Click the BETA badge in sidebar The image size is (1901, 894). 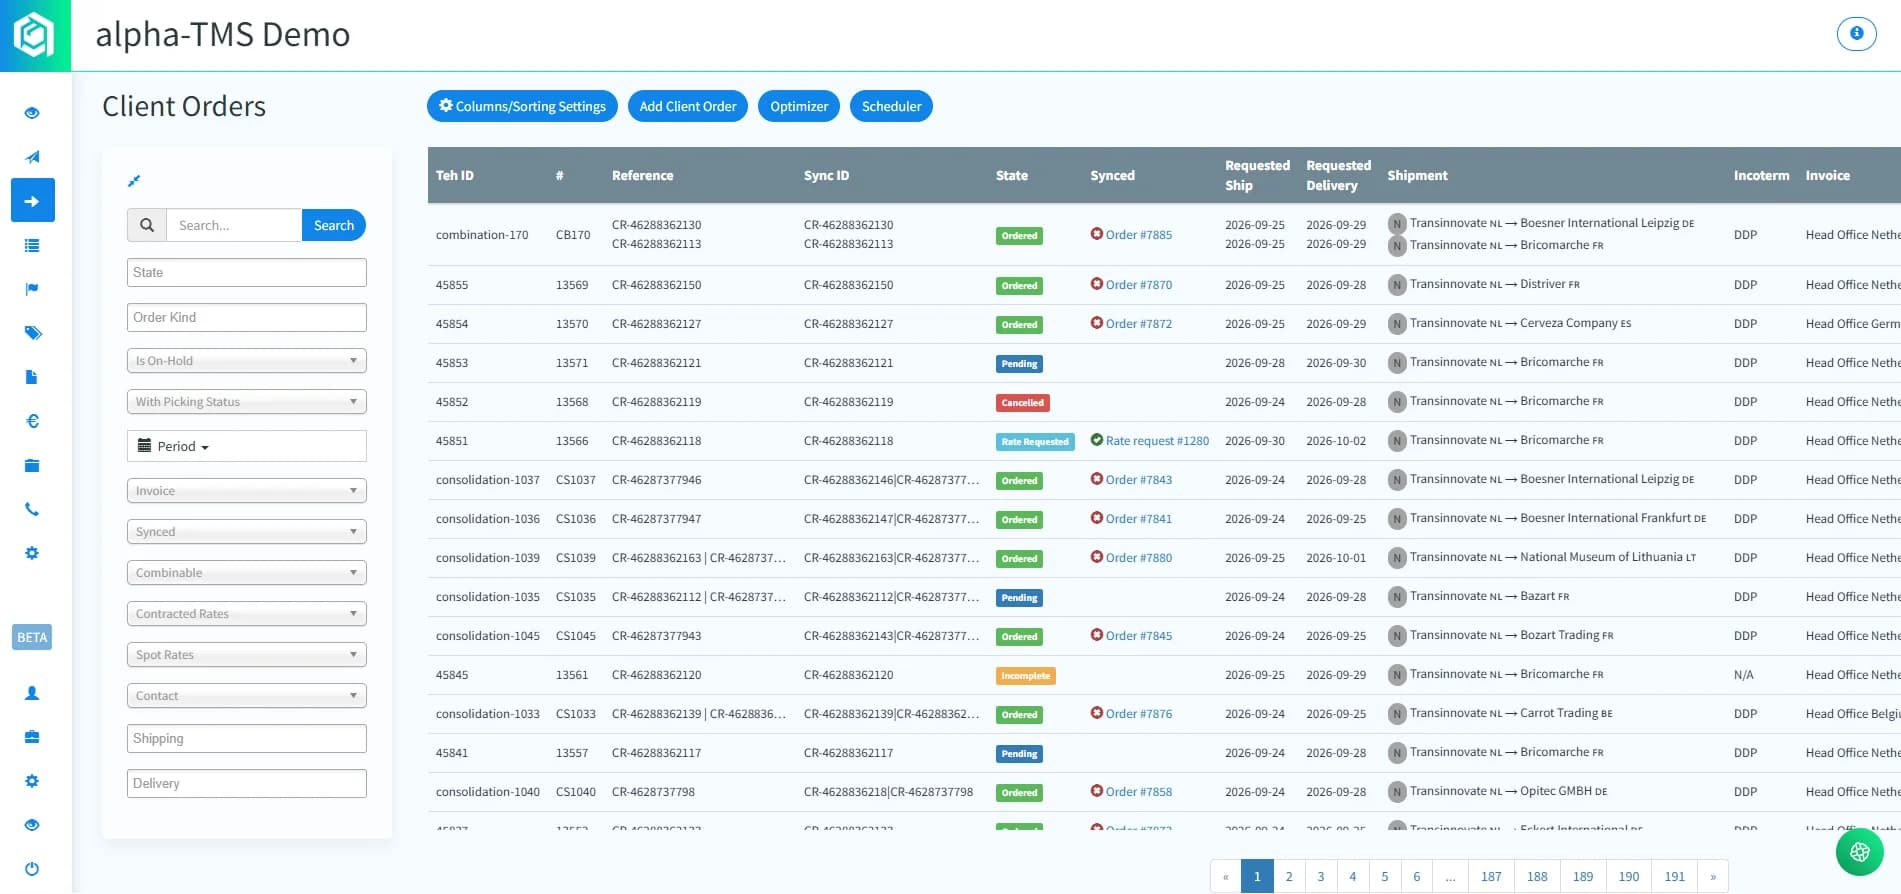[x=32, y=637]
